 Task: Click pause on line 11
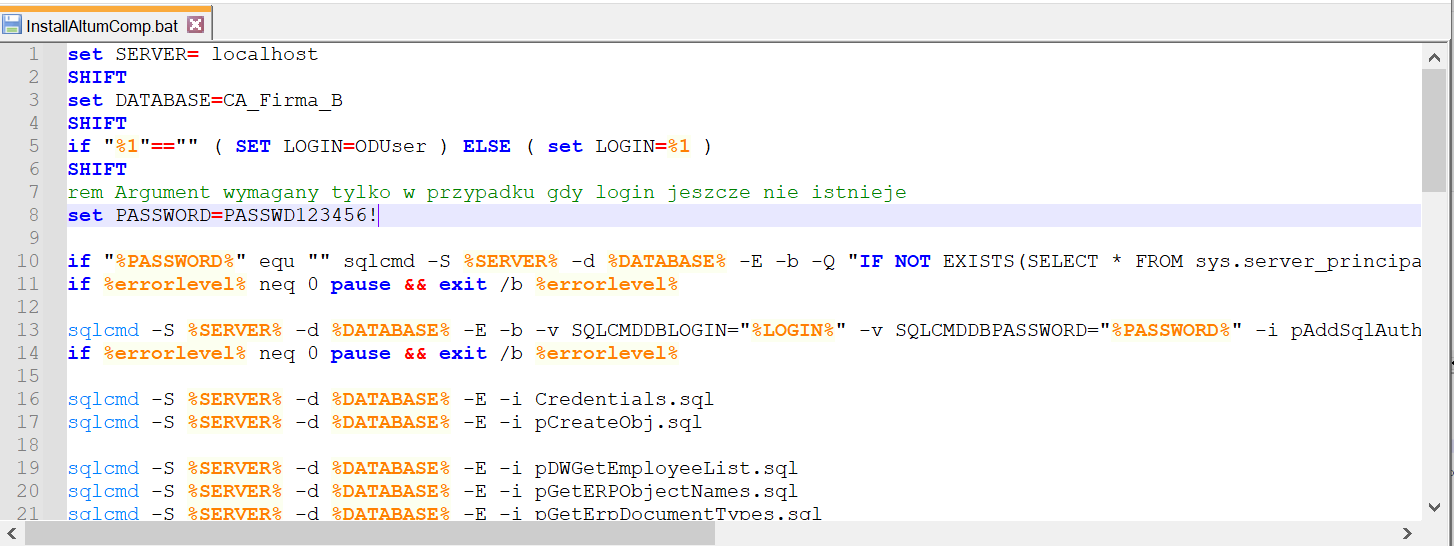point(361,284)
